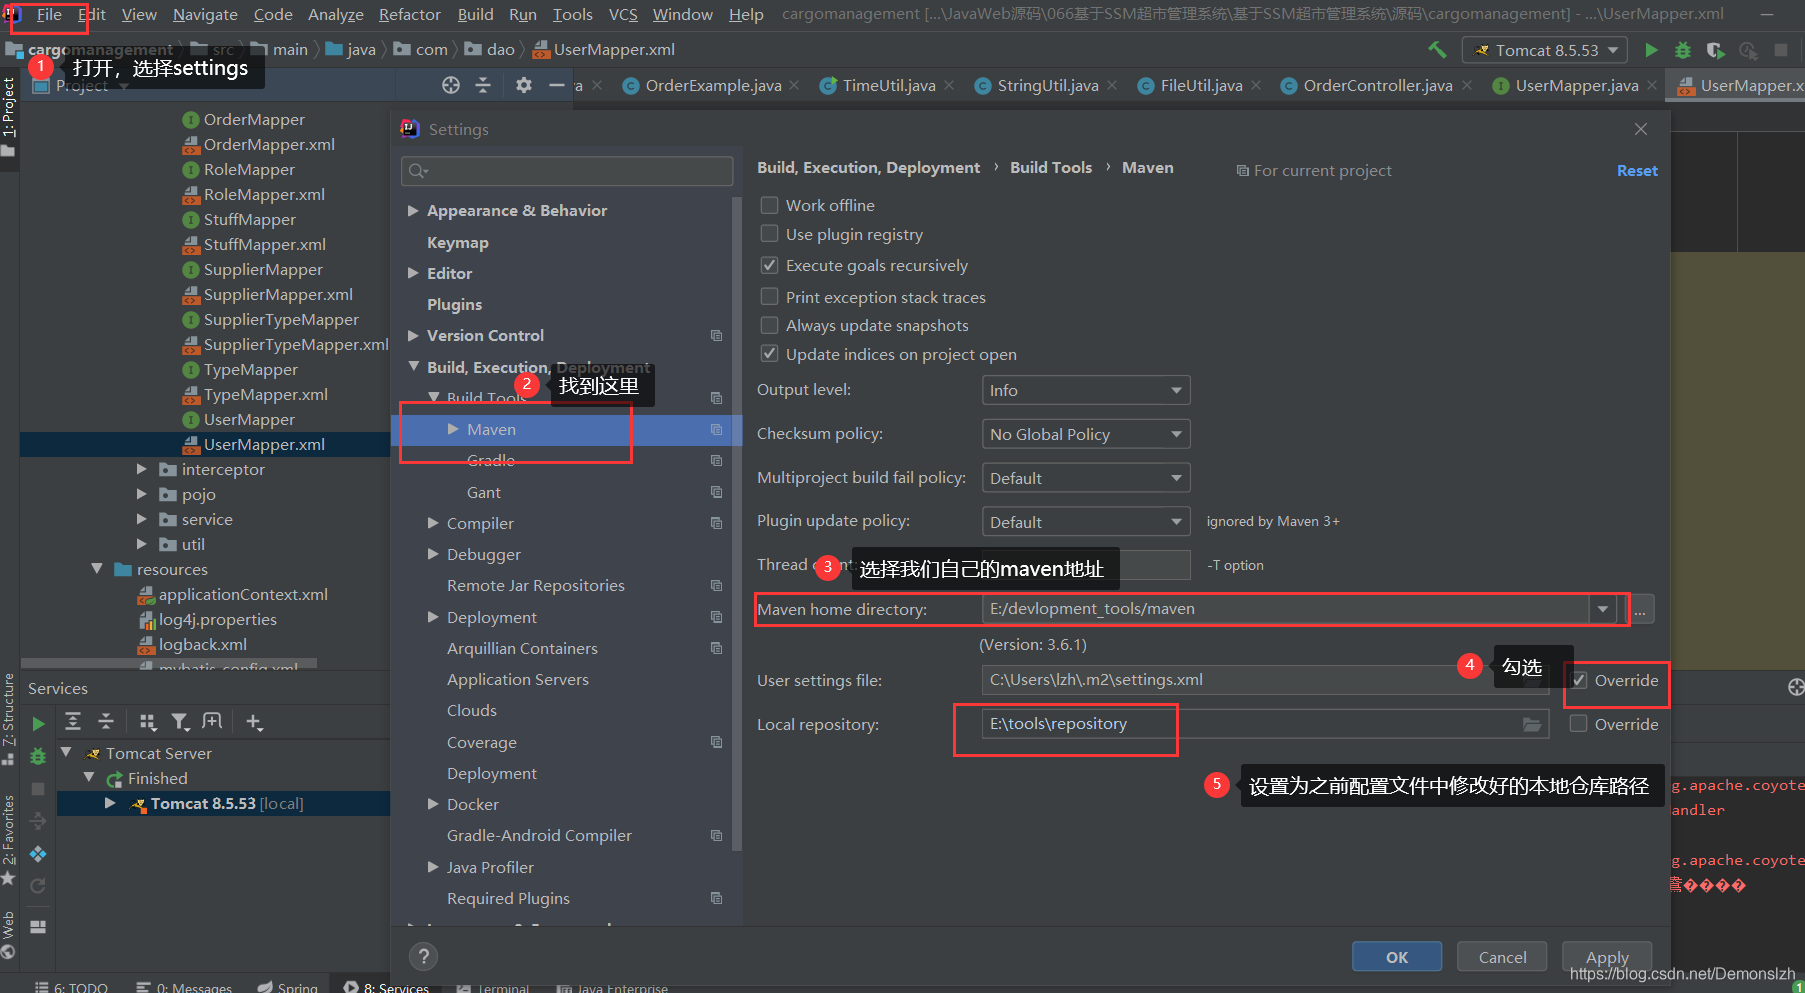Switch to TimeUtil.java editor tab

coord(888,86)
